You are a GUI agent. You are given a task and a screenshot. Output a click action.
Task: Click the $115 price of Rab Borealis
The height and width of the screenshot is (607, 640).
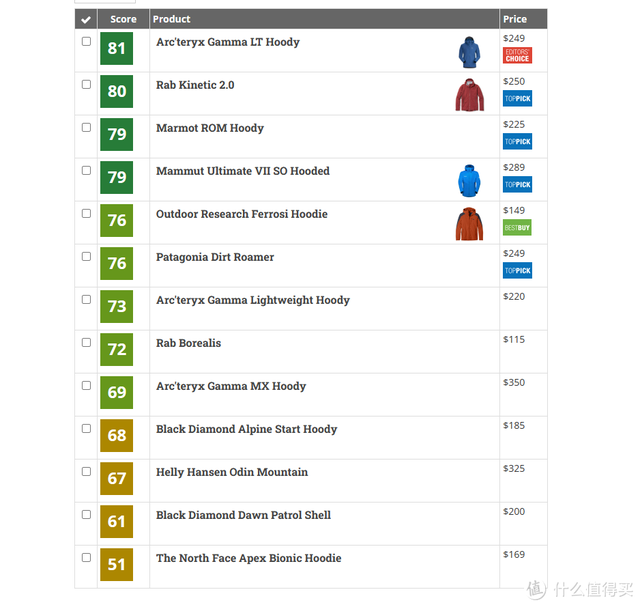click(x=514, y=340)
